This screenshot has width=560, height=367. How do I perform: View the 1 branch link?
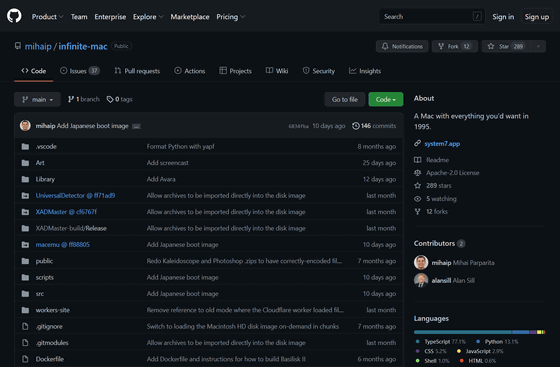[x=84, y=99]
